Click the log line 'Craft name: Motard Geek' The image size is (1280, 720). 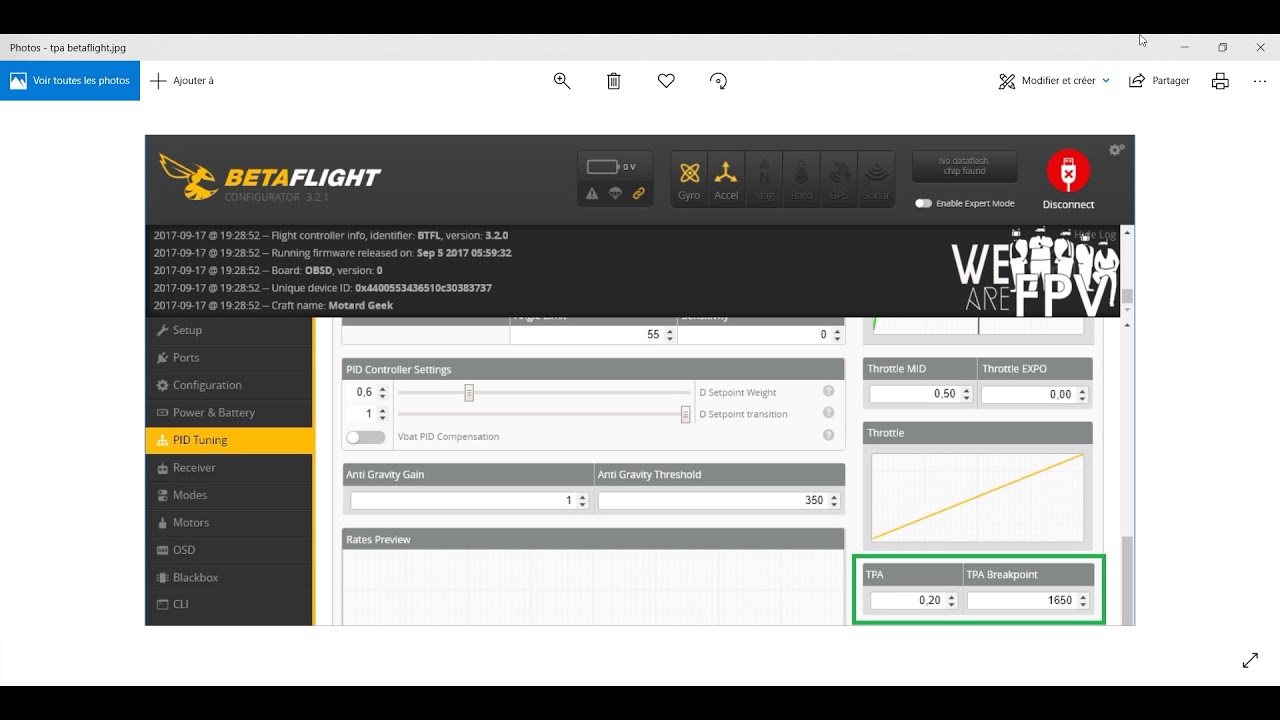[x=273, y=306]
